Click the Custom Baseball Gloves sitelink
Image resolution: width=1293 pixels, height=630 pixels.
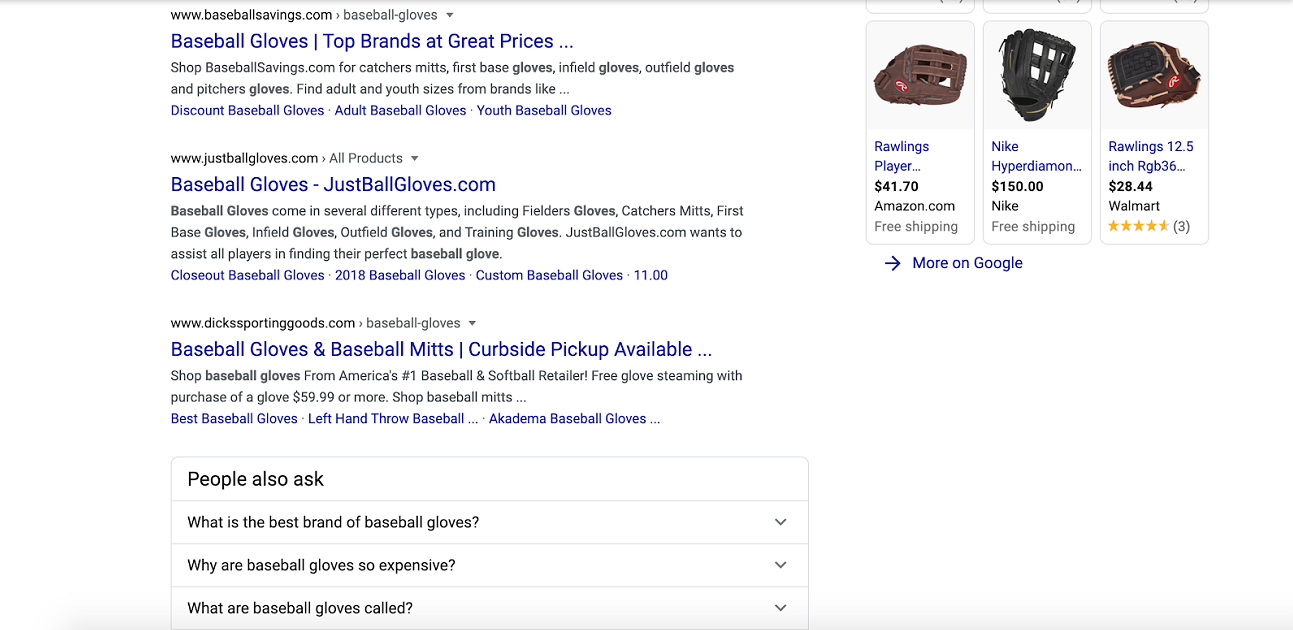[x=549, y=275]
